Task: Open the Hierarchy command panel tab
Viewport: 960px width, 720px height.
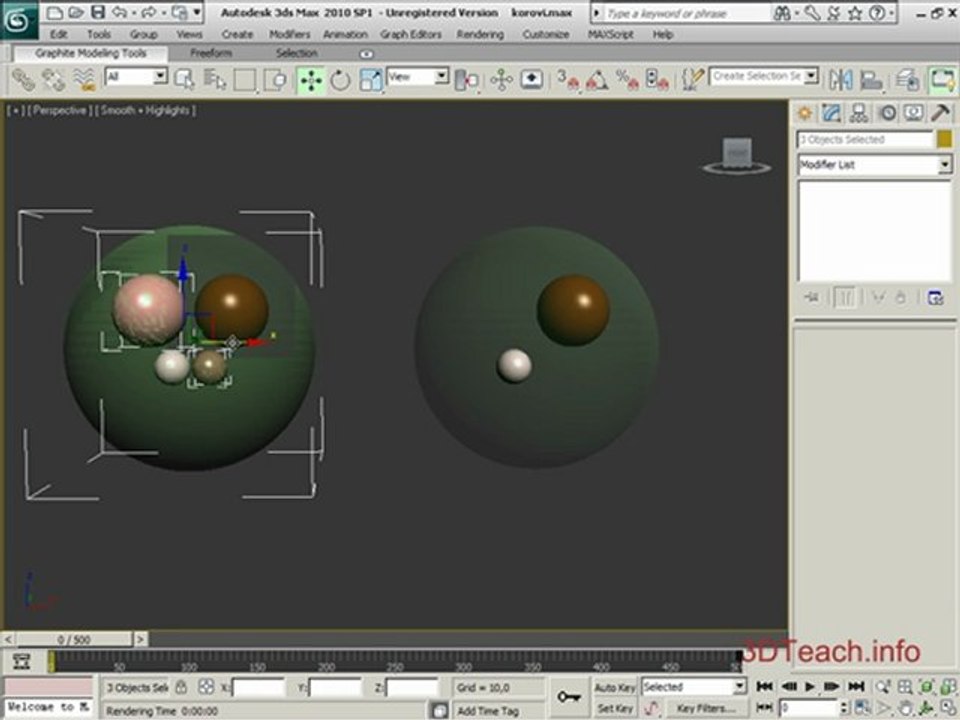Action: [859, 113]
